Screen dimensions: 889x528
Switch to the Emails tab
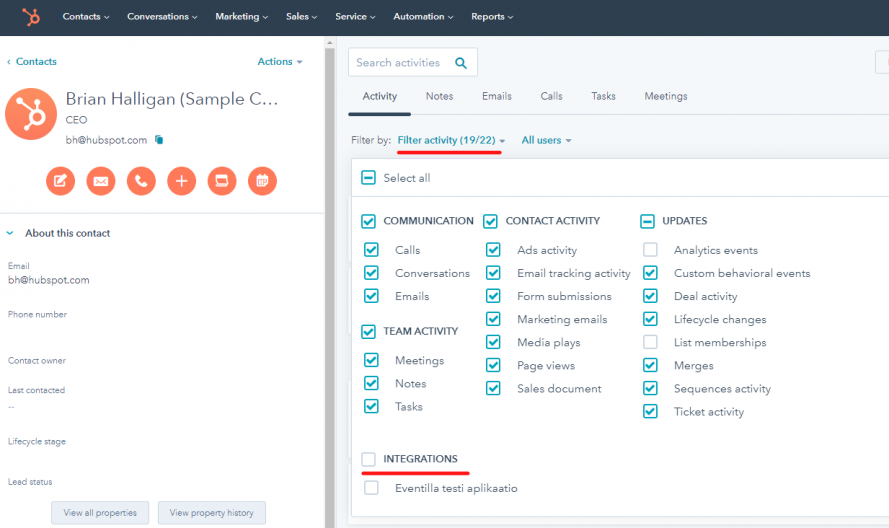pos(497,96)
